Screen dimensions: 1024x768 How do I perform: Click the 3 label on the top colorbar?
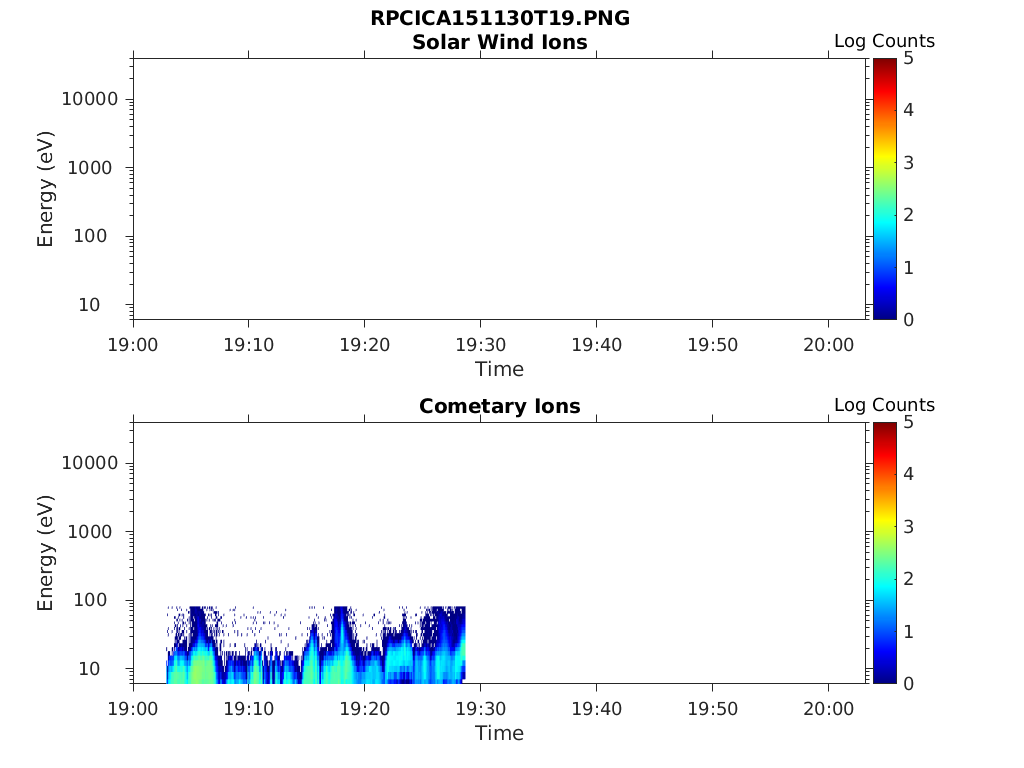(x=908, y=163)
